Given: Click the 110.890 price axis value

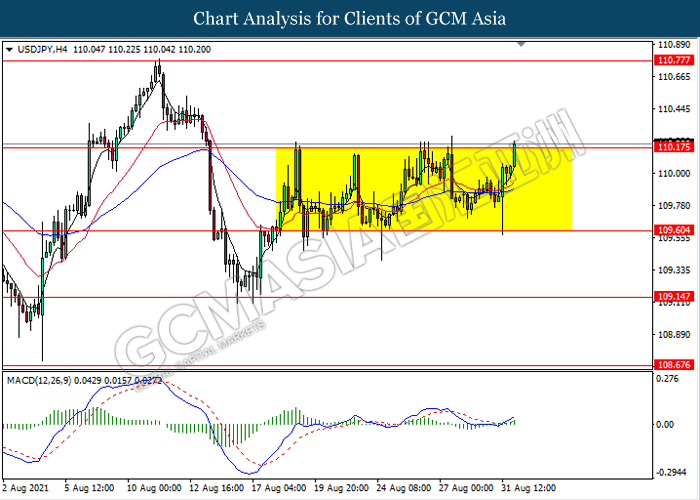Looking at the screenshot, I should click(674, 45).
